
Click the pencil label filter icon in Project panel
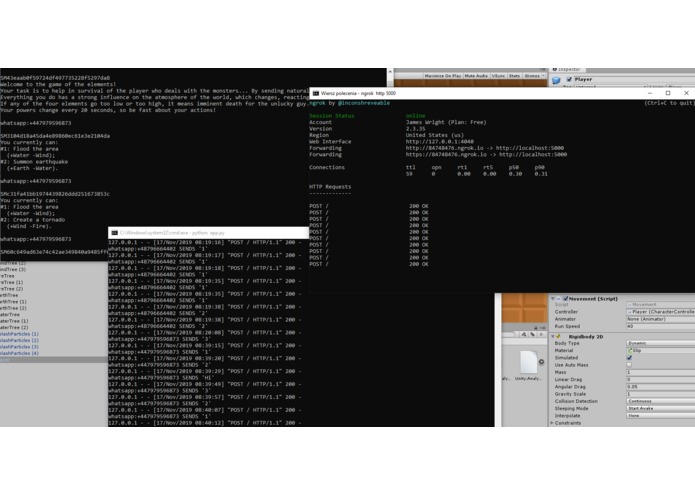pos(532,335)
